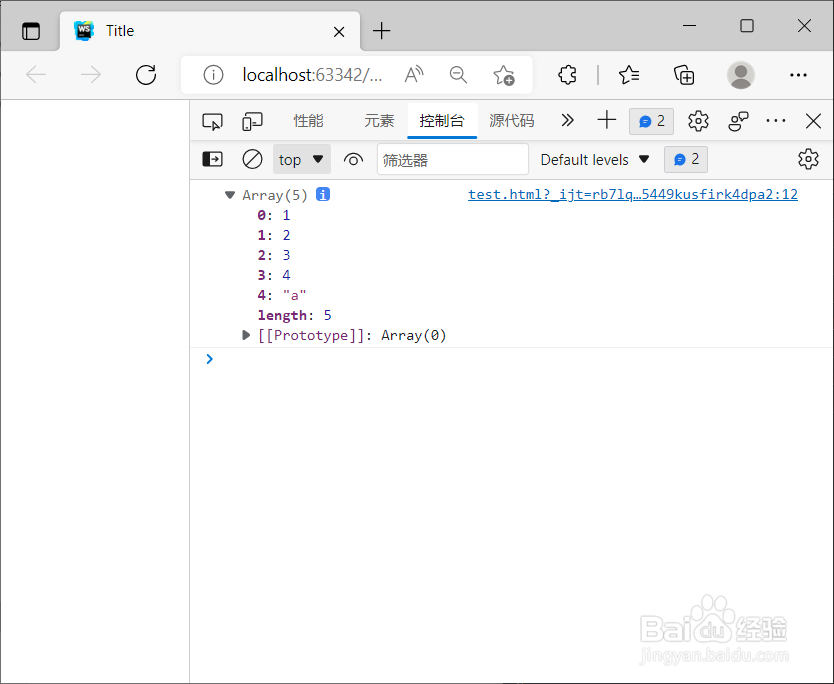The image size is (834, 684).
Task: Select the array entry 3: 4
Action: point(274,276)
